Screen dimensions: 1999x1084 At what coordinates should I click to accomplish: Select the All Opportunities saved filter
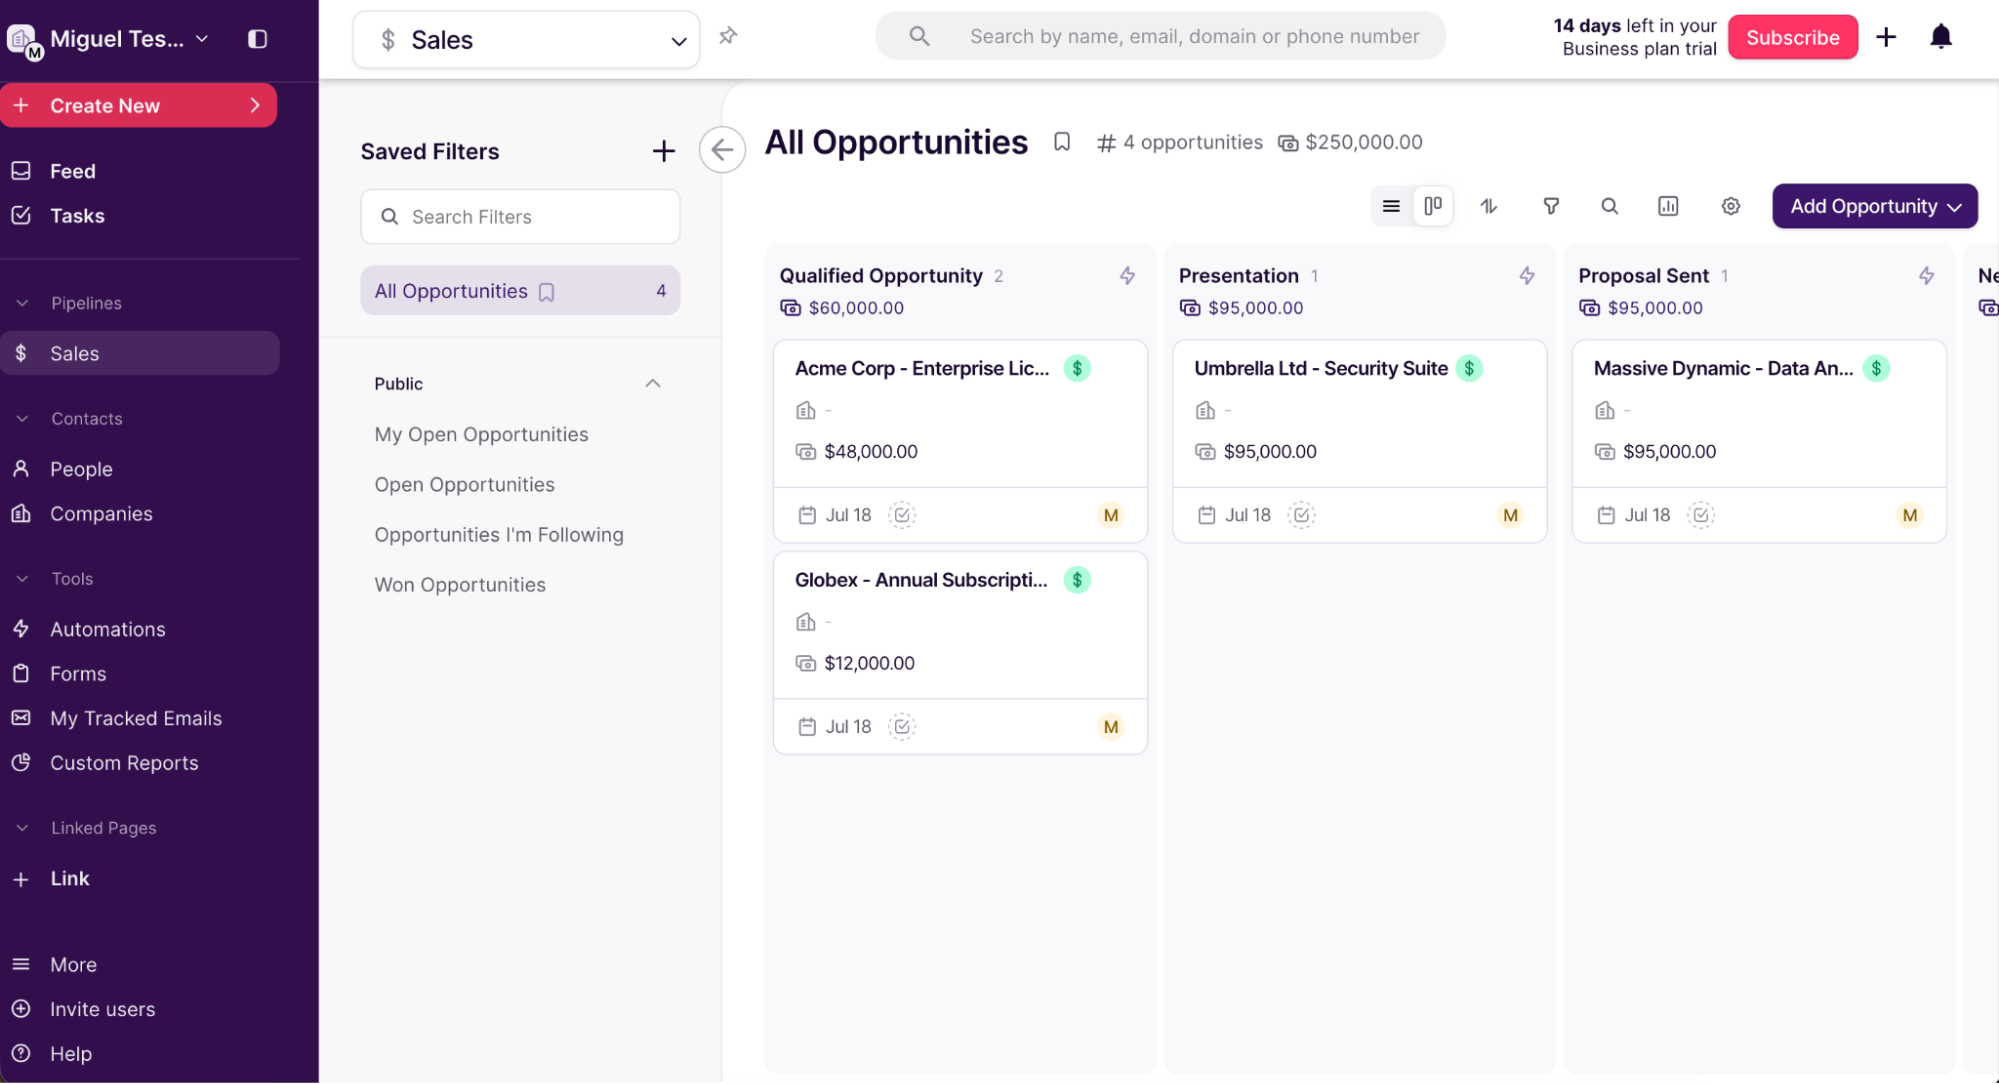click(x=520, y=291)
